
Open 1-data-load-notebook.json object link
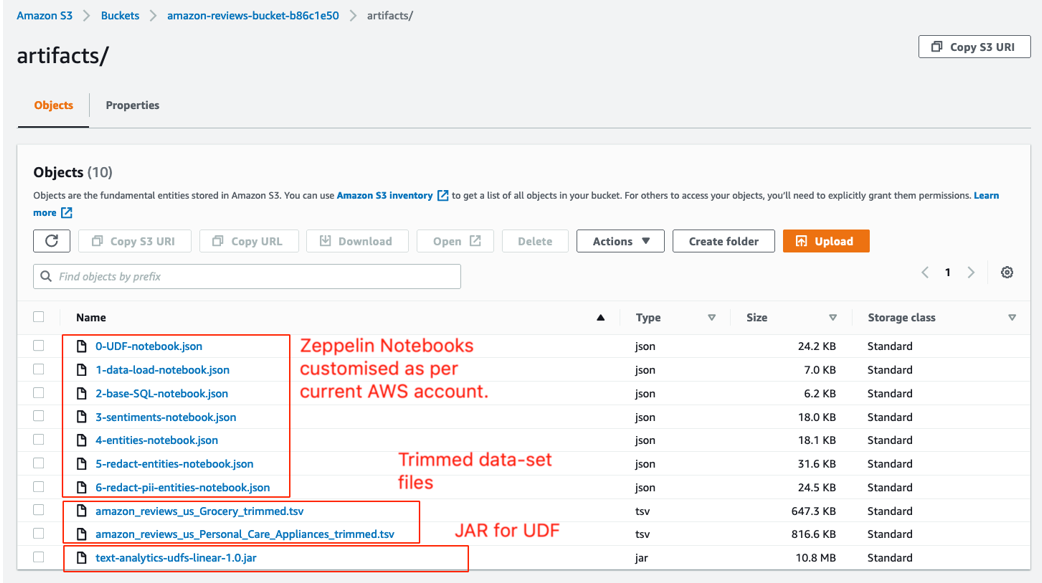pos(162,370)
